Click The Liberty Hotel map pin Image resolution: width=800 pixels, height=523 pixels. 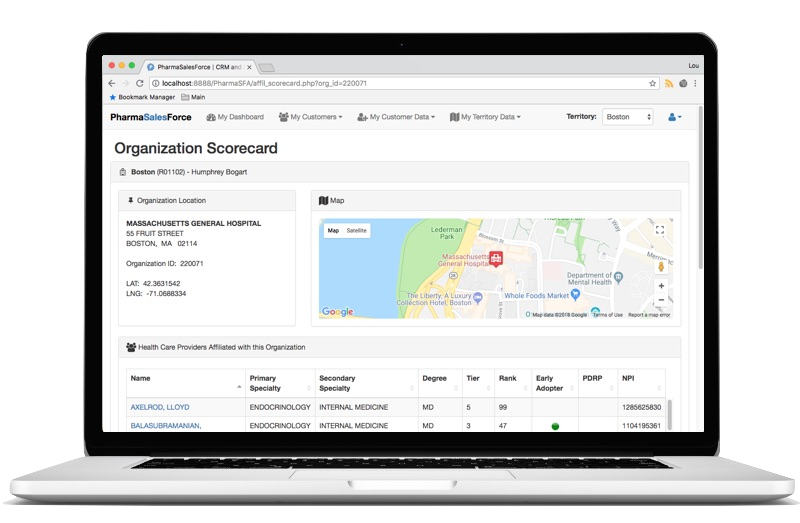pos(478,297)
